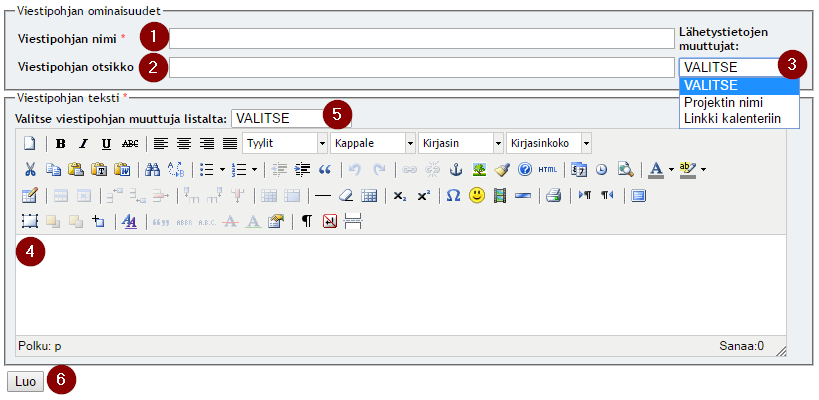Insert a new table
Image resolution: width=819 pixels, height=400 pixels.
coord(30,196)
